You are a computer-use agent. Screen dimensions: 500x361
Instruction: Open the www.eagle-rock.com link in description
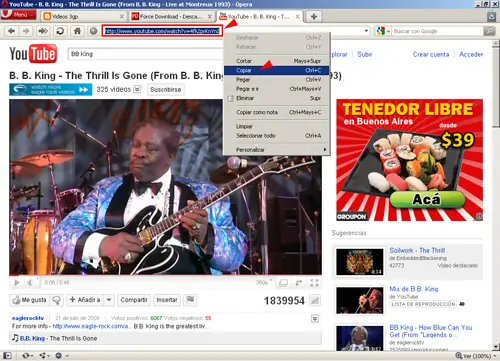click(91, 326)
